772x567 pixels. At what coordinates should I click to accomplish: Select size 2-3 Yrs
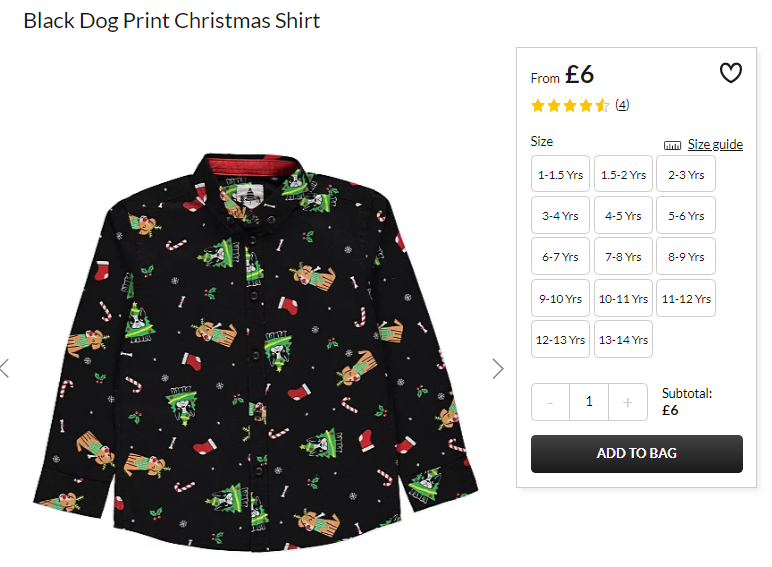click(x=686, y=174)
